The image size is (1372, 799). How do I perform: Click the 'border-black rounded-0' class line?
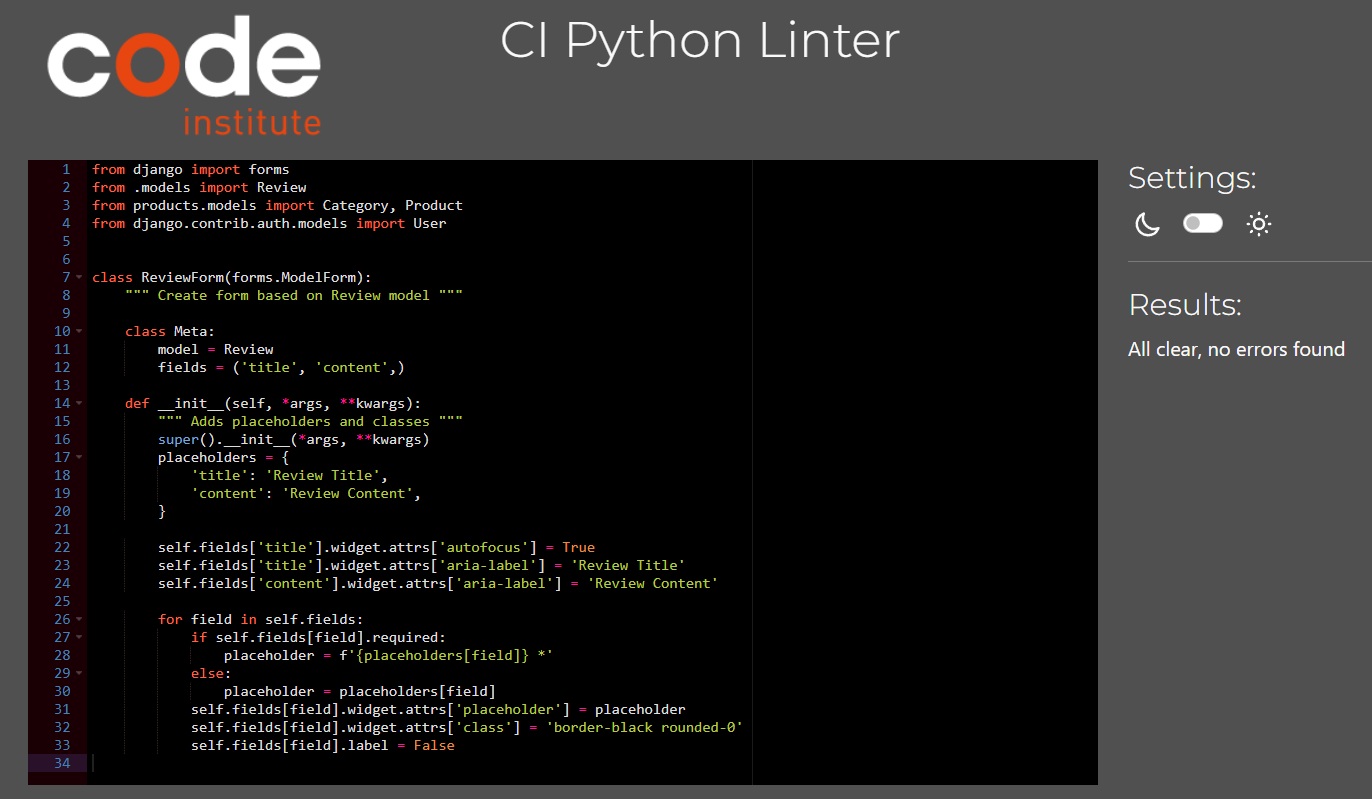point(467,727)
